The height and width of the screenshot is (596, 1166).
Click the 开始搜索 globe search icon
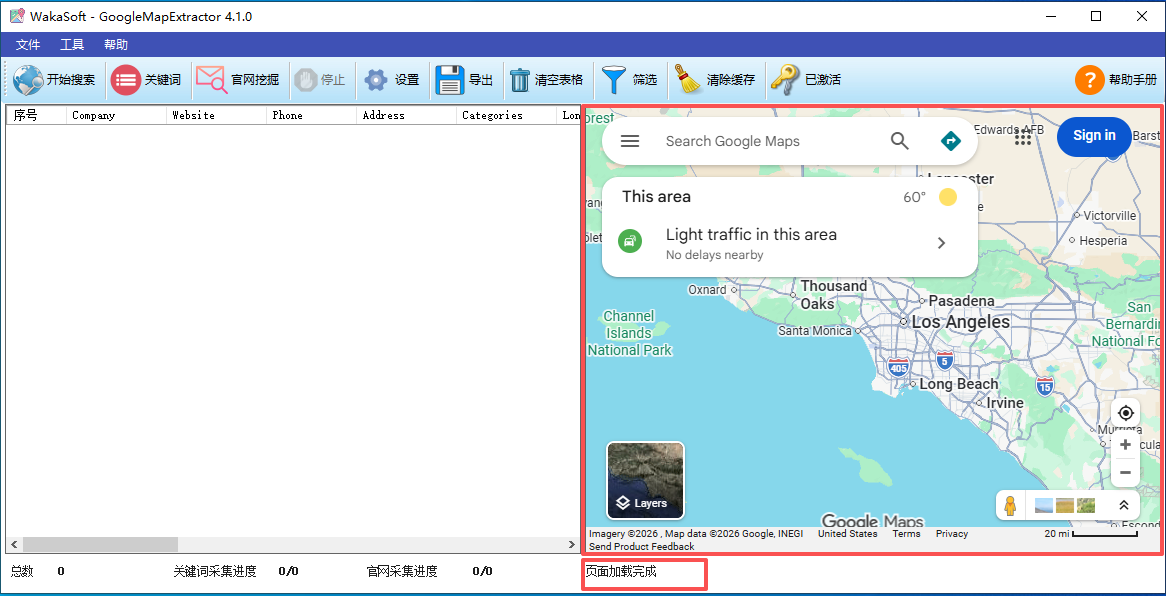click(29, 80)
